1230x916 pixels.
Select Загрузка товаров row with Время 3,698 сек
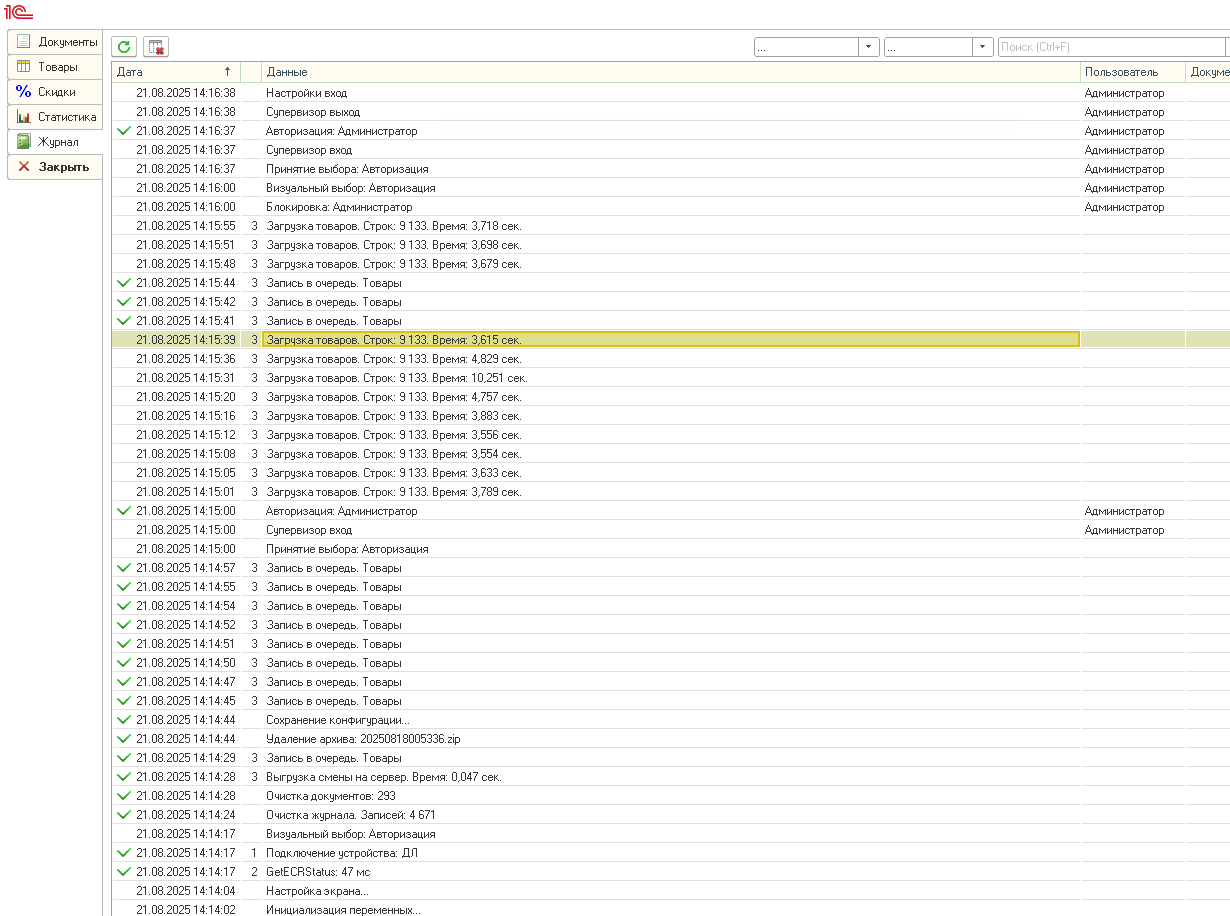670,245
